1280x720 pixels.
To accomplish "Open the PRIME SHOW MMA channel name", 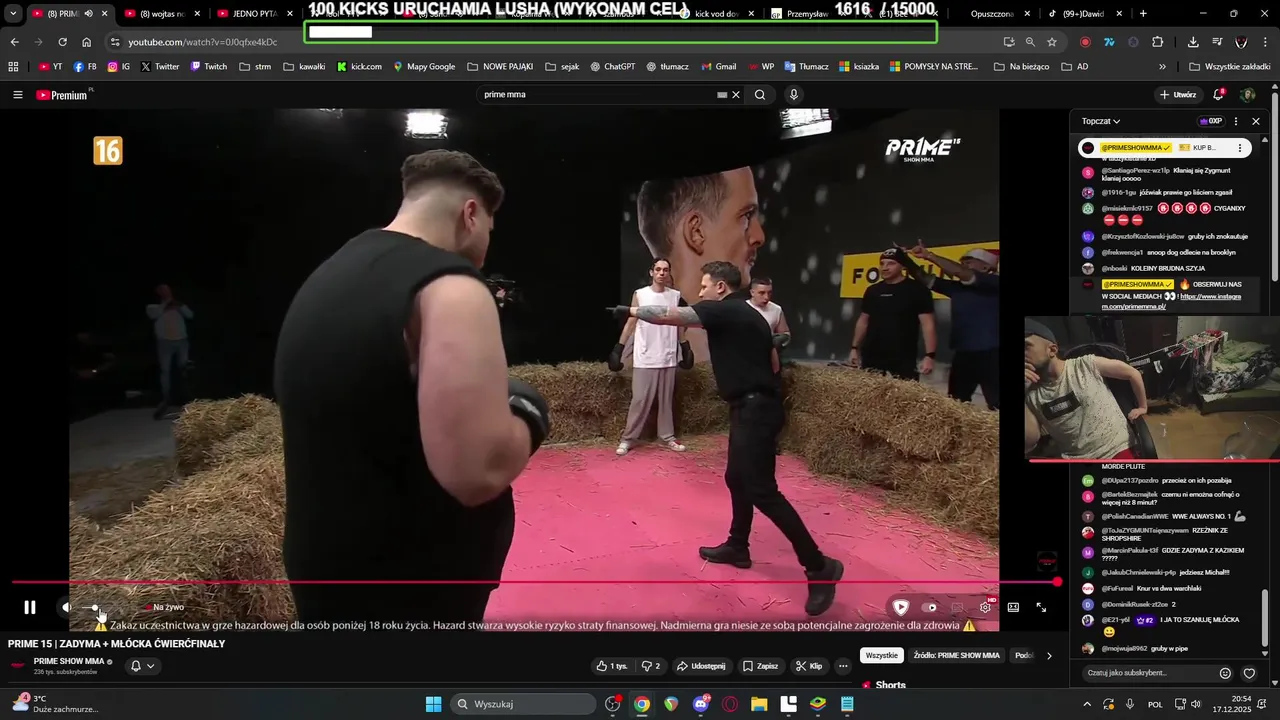I will coord(69,661).
